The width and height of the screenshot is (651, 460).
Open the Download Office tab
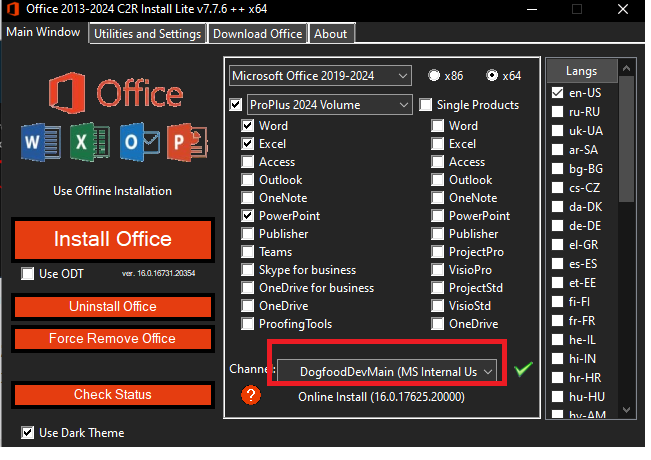(x=257, y=34)
